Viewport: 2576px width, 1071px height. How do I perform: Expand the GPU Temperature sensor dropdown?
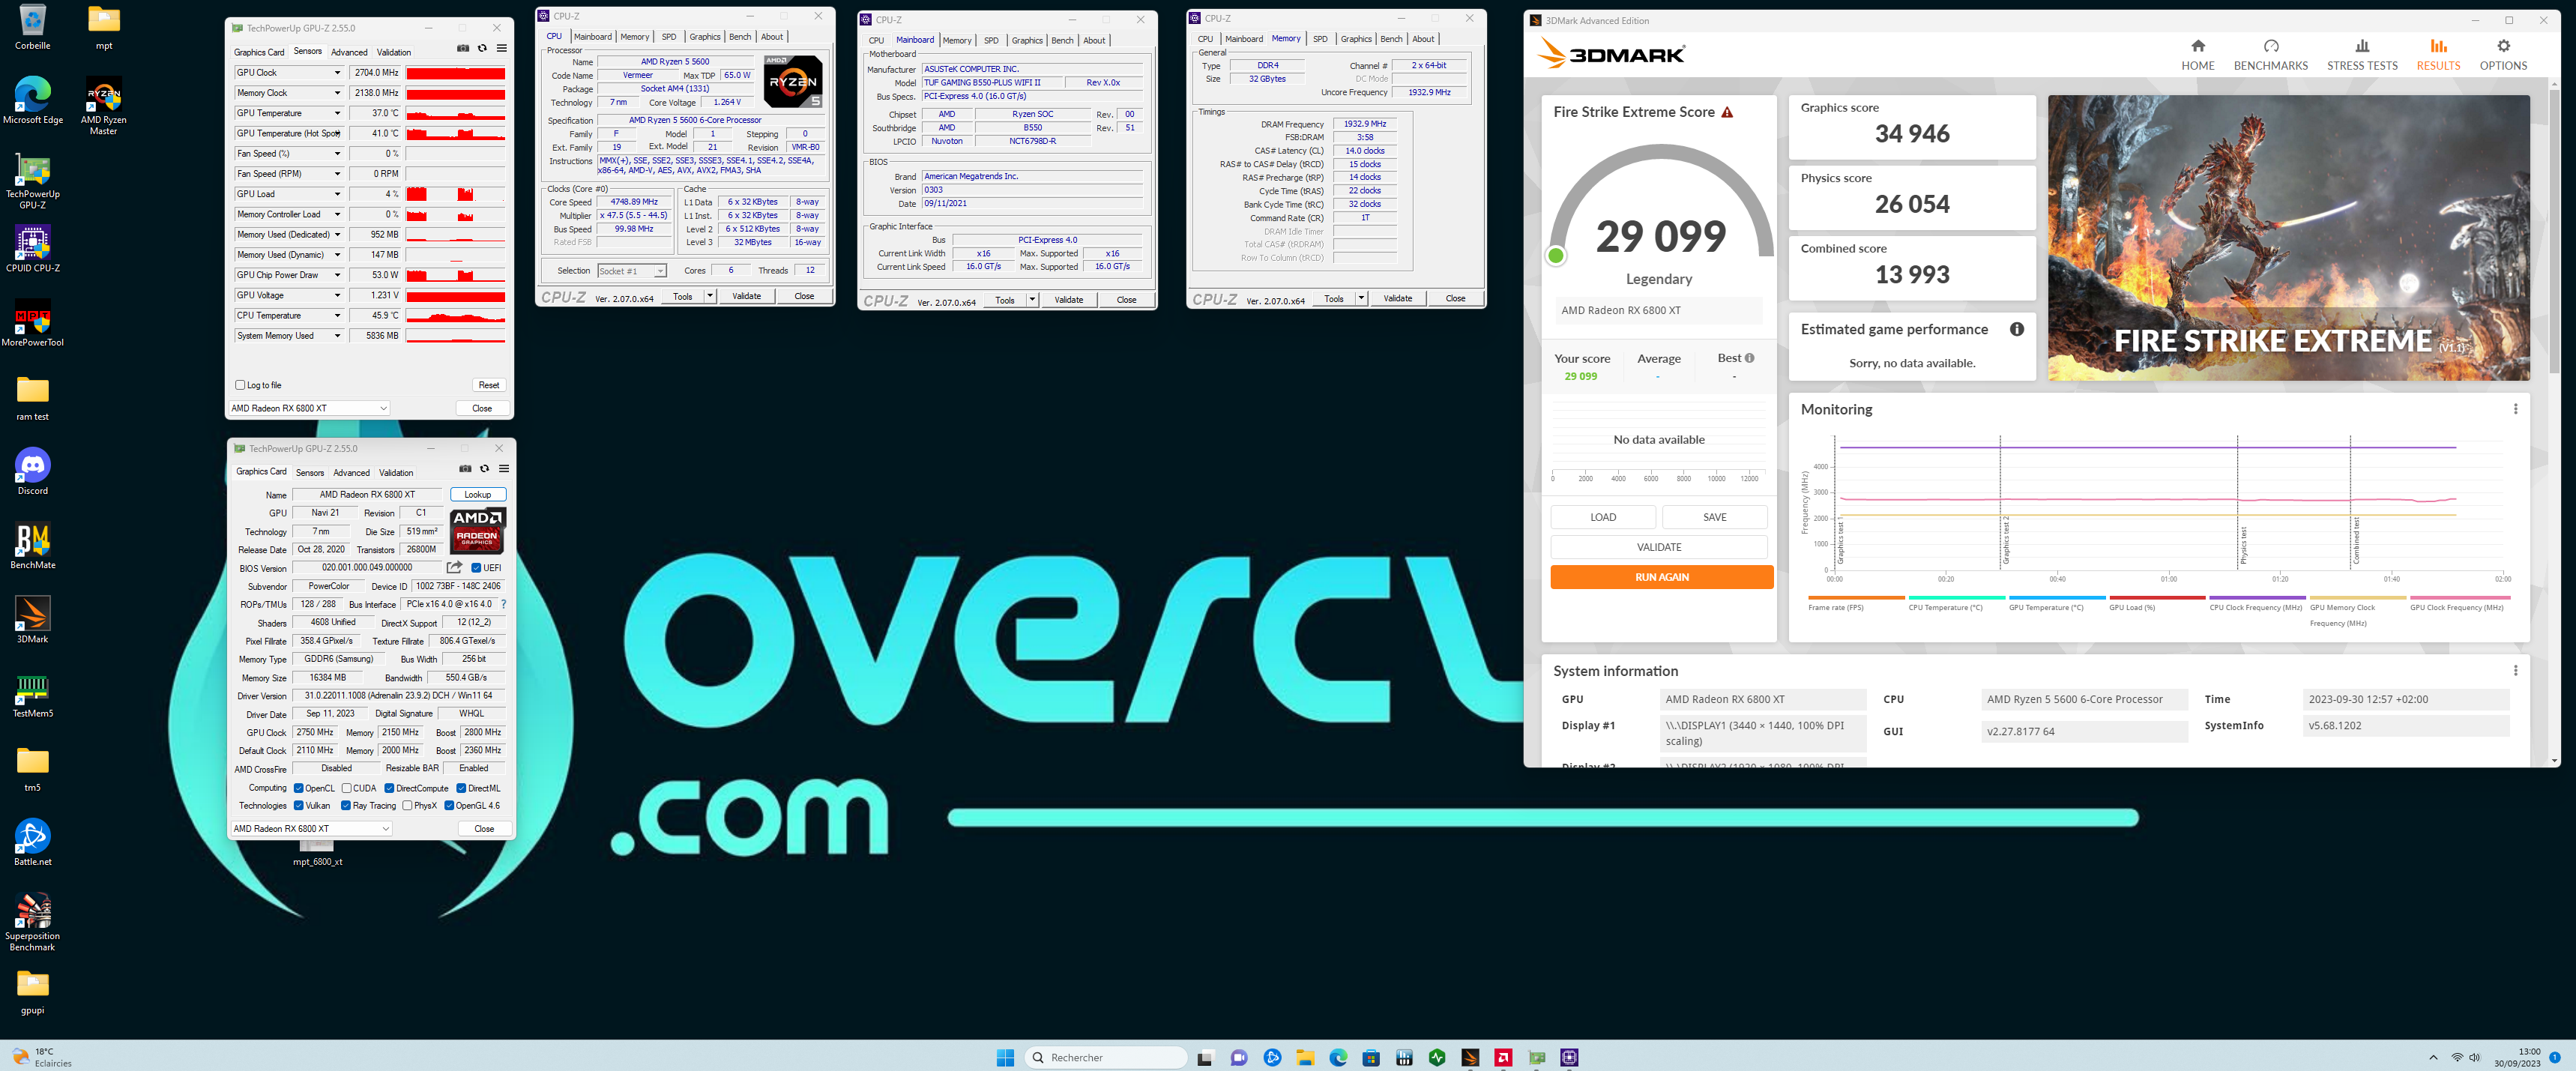[337, 113]
